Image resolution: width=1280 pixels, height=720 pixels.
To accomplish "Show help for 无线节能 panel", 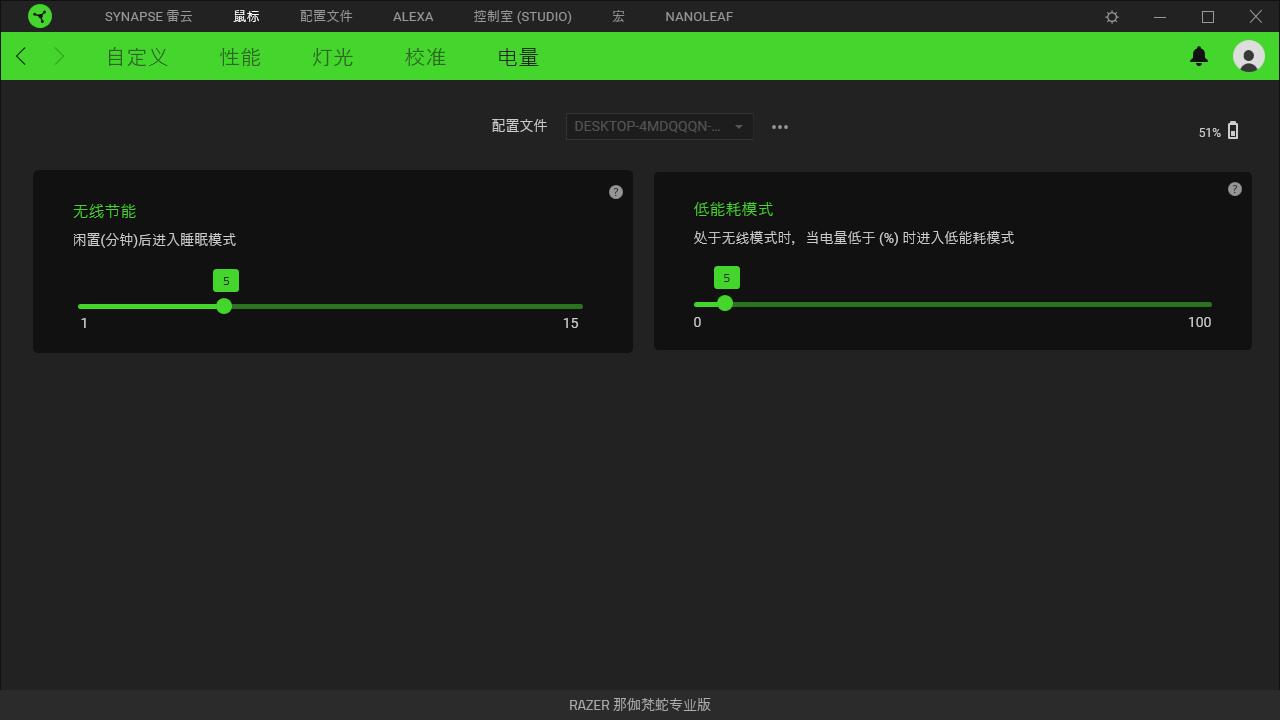I will click(x=616, y=192).
